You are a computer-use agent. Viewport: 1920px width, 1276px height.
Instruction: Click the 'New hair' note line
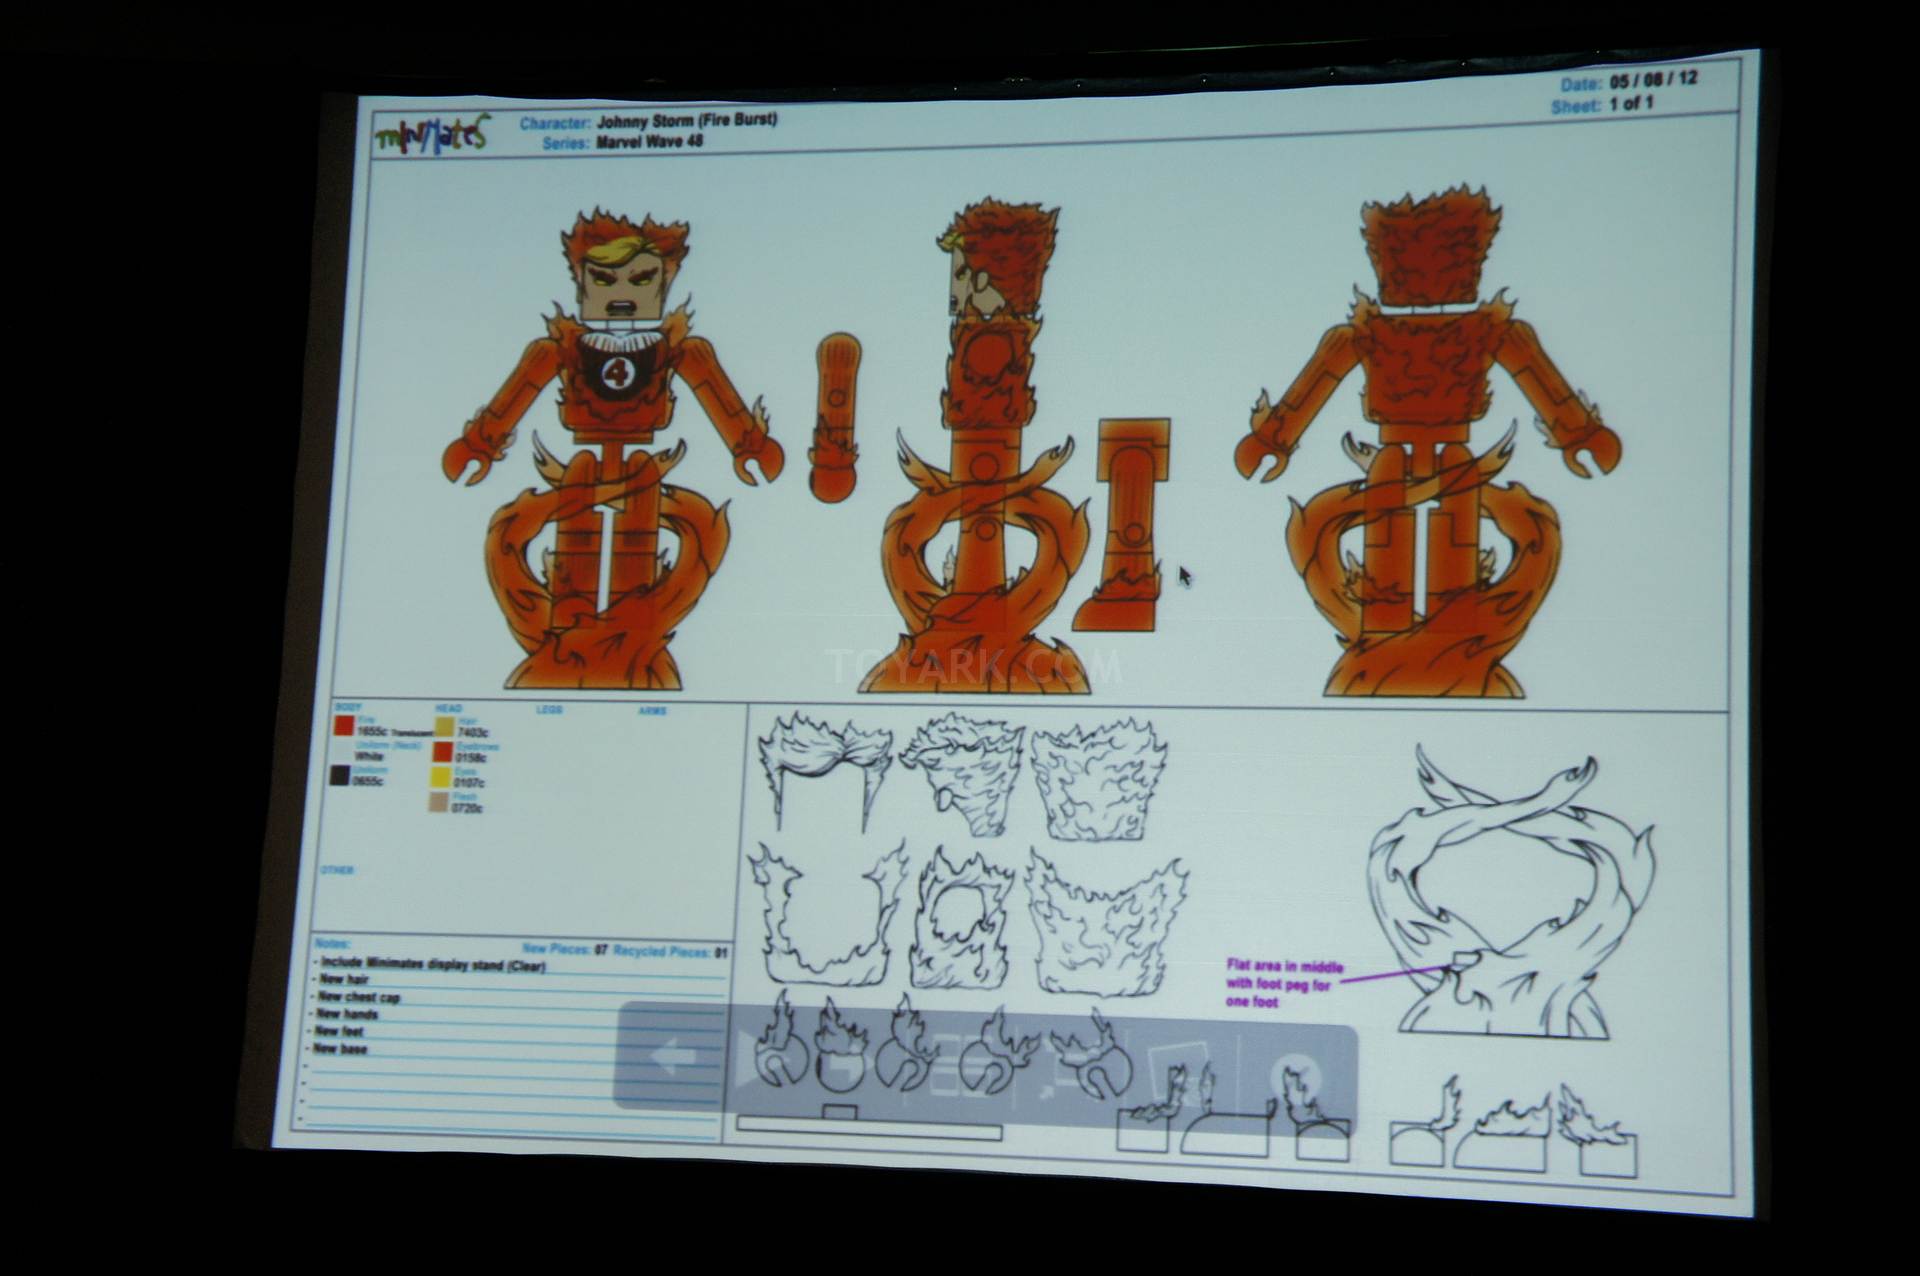tap(342, 979)
